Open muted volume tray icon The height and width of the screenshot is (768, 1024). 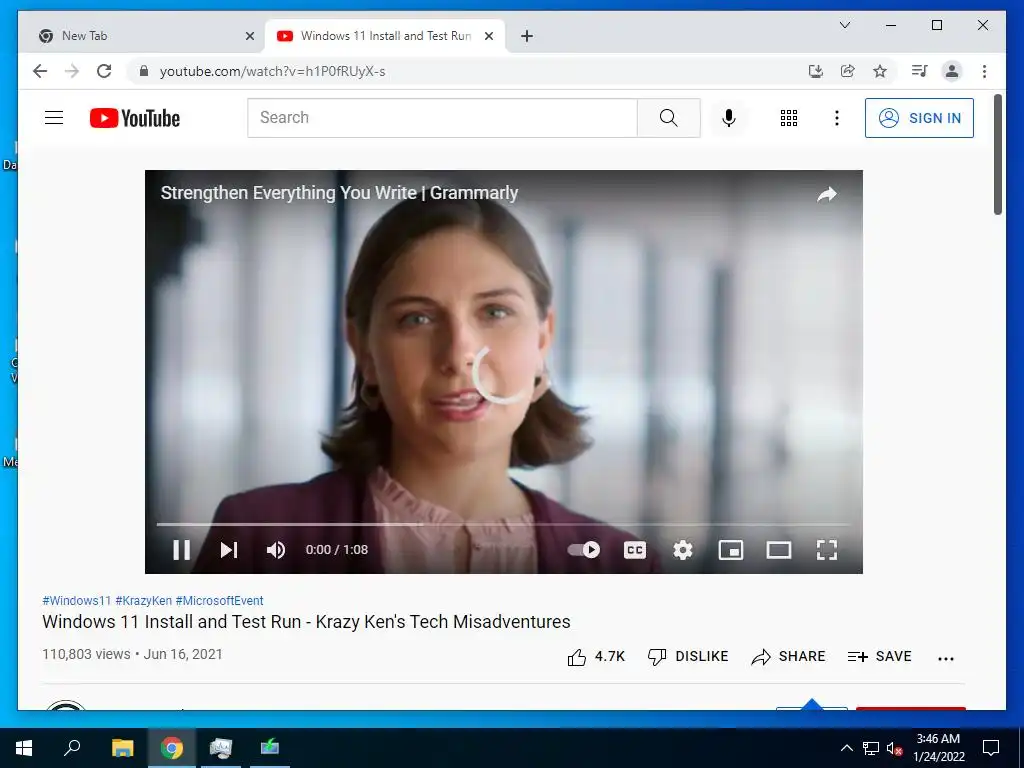(894, 748)
